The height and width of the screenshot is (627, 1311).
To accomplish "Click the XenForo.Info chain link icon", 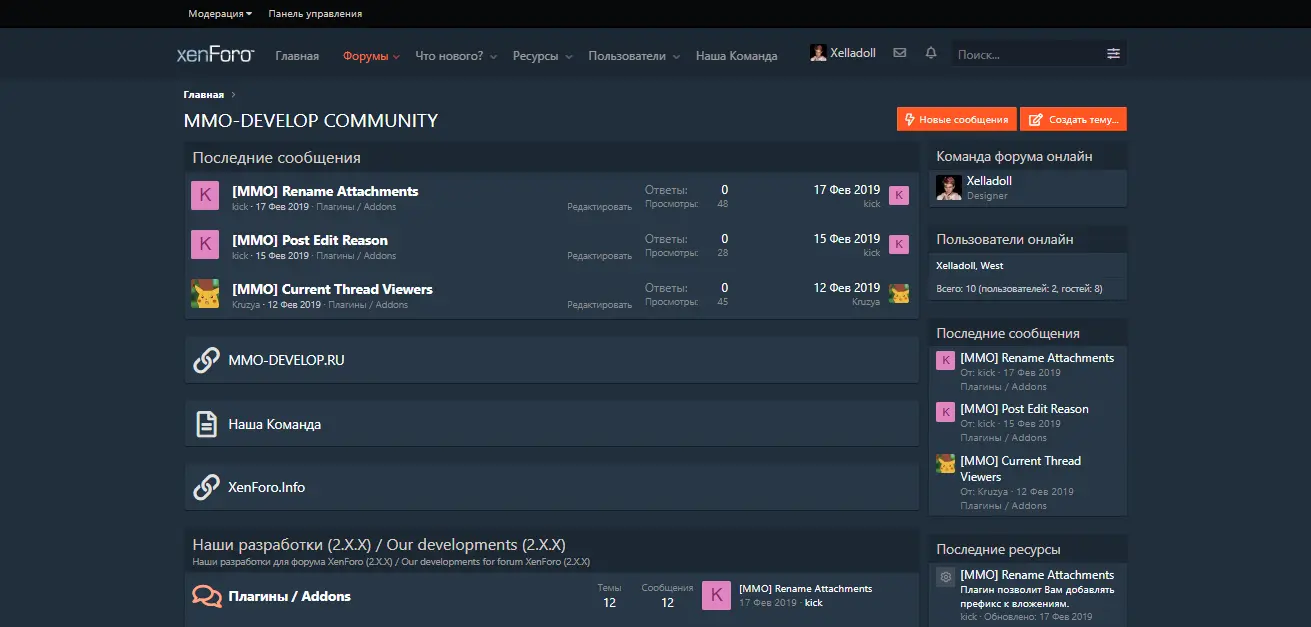I will pos(206,488).
